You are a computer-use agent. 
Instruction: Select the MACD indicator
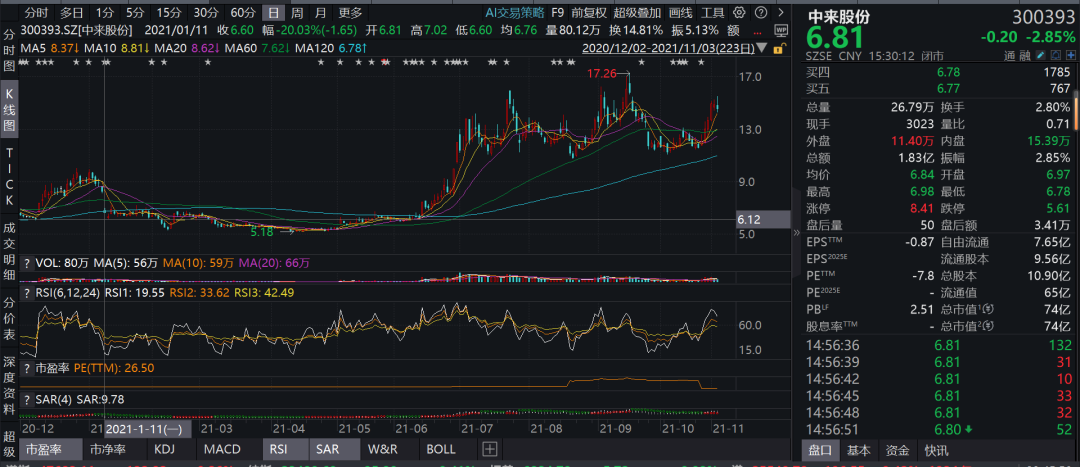(221, 450)
